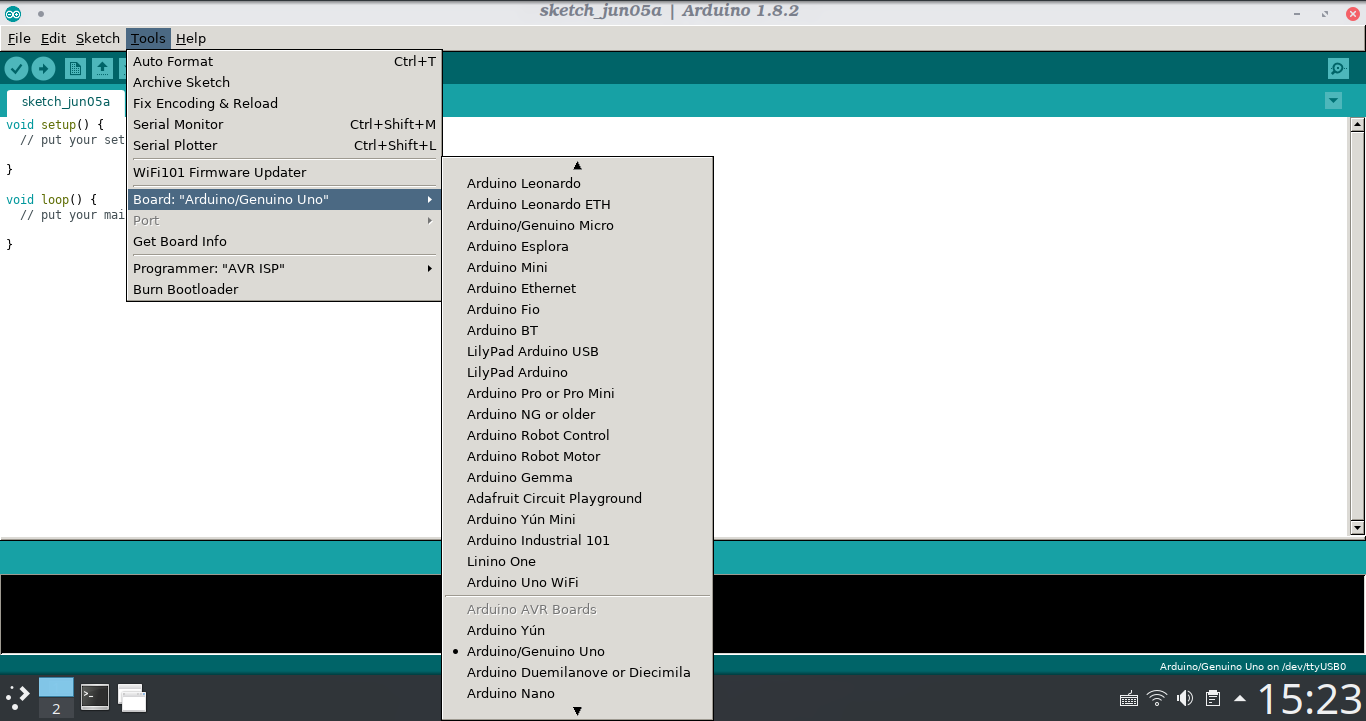Expand the Programmer "AVR ISP" submenu
The width and height of the screenshot is (1366, 721).
[x=284, y=268]
